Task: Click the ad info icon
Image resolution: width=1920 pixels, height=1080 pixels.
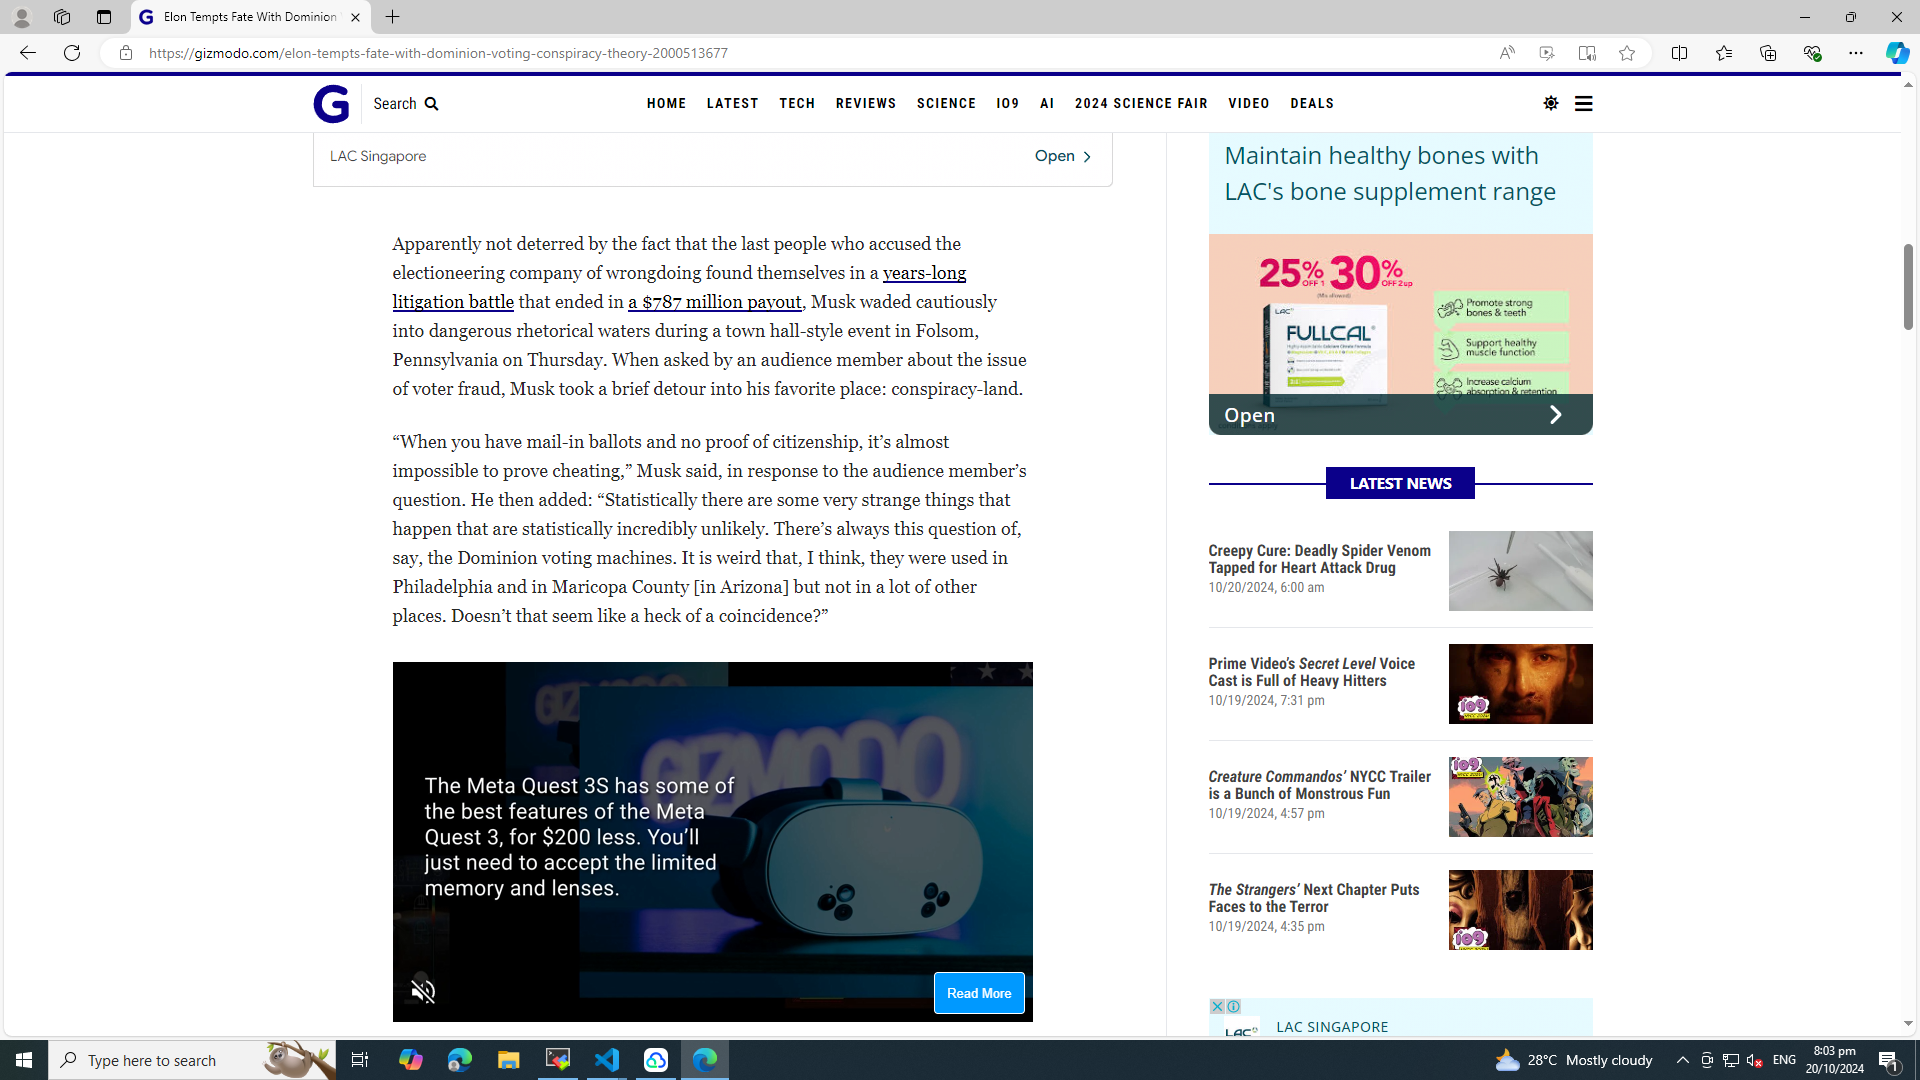Action: tap(1233, 1006)
